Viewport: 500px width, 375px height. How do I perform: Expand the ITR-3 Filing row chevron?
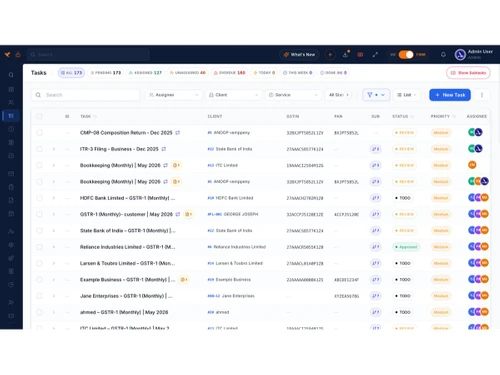(x=54, y=149)
